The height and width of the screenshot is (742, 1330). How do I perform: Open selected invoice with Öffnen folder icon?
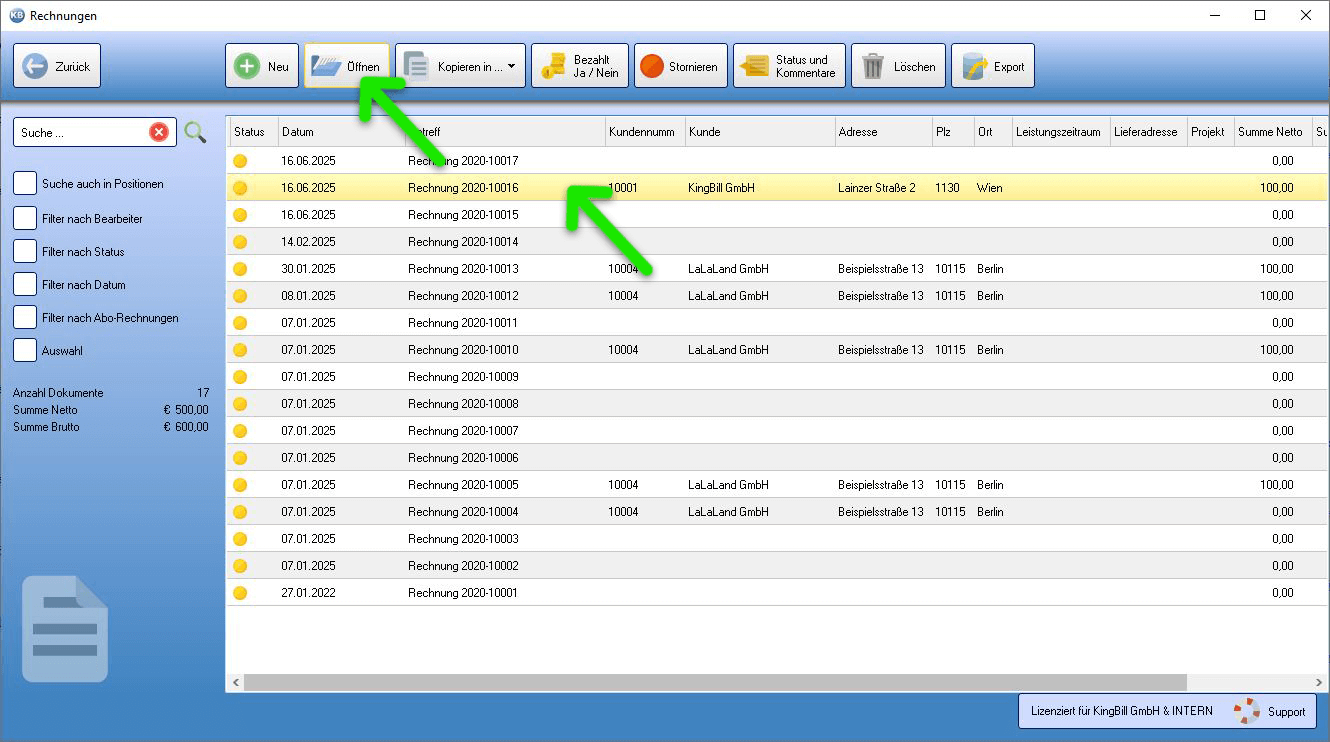(326, 66)
